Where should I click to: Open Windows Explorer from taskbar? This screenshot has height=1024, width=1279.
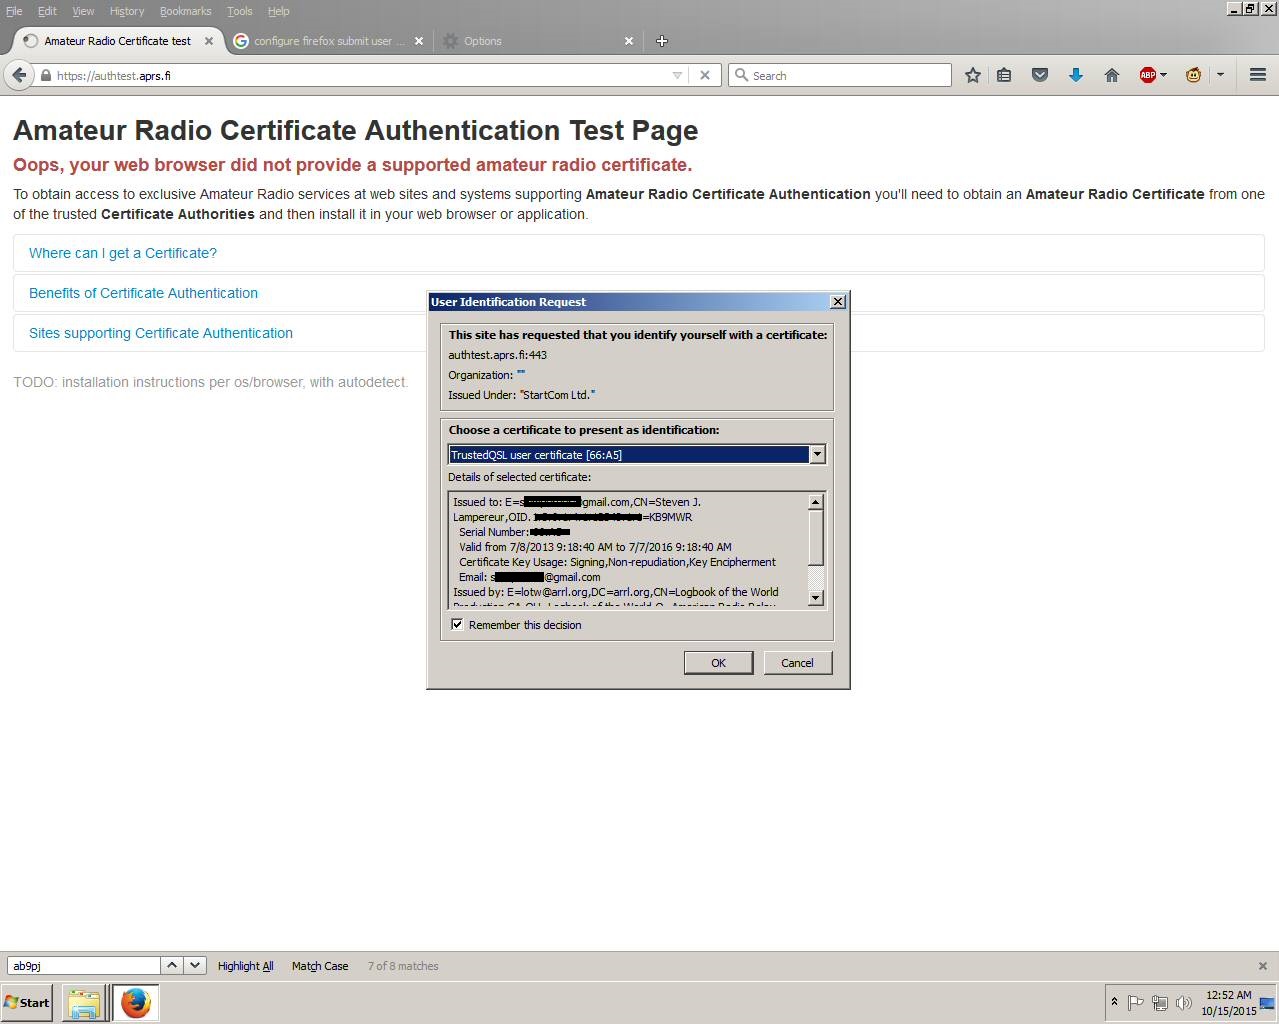pyautogui.click(x=84, y=1003)
